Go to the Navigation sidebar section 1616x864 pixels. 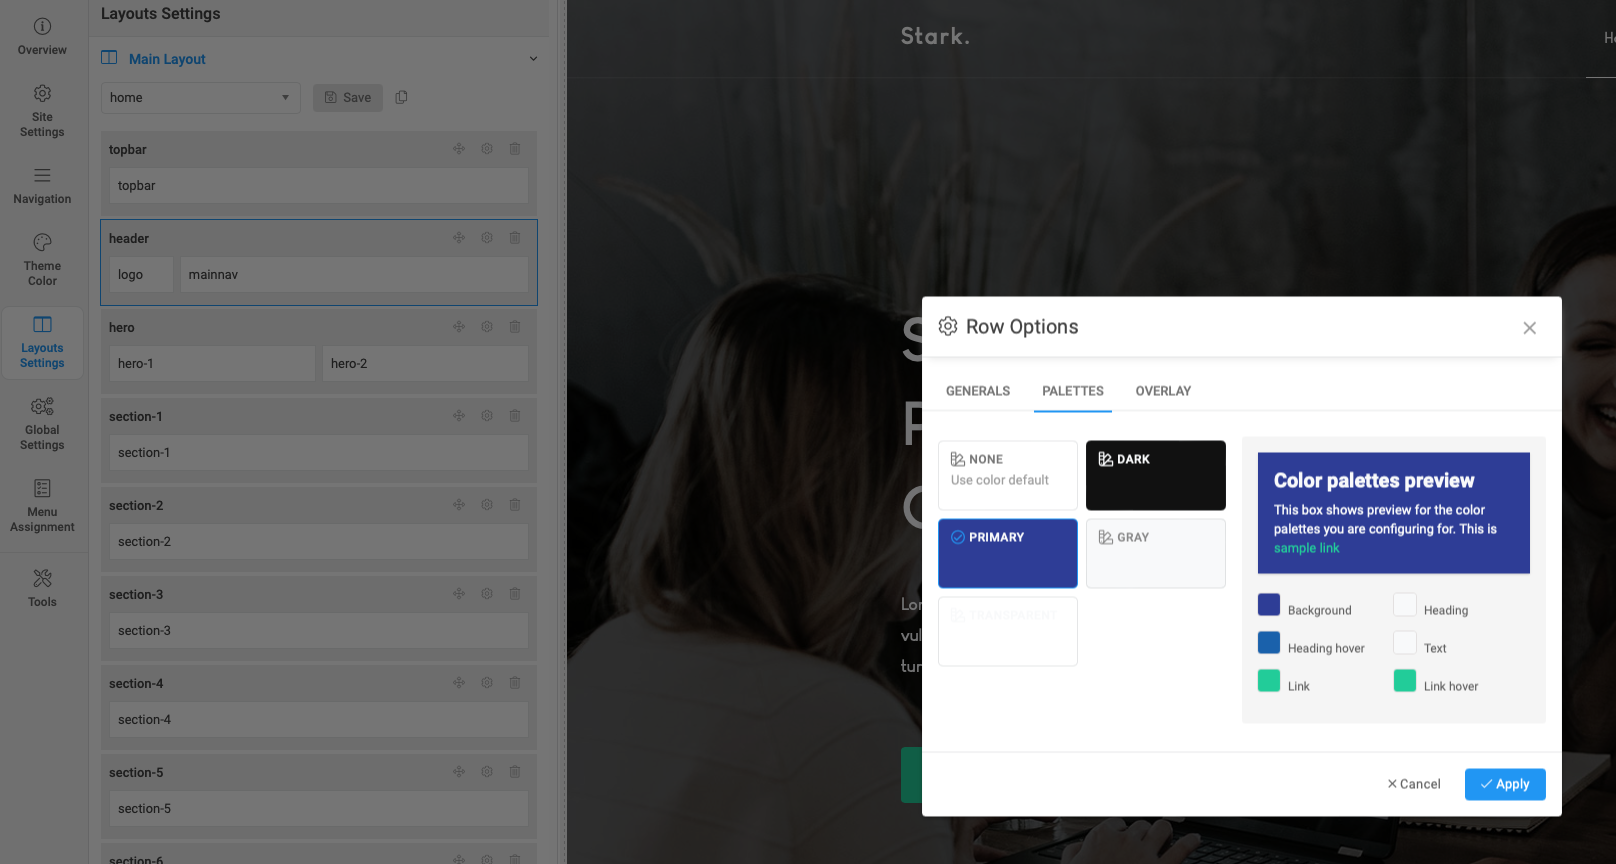42,186
